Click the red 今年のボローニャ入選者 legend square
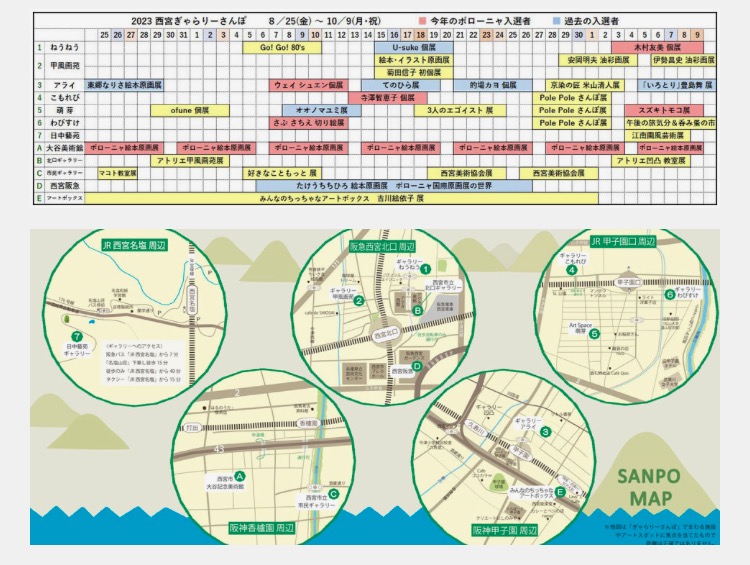Screen dimensions: 750x565 point(422,21)
